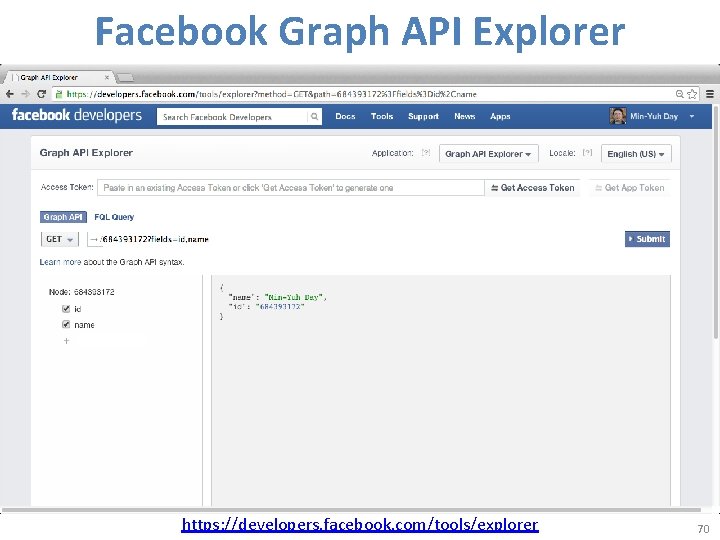Image resolution: width=720 pixels, height=540 pixels.
Task: Open the News menu
Action: tap(465, 117)
